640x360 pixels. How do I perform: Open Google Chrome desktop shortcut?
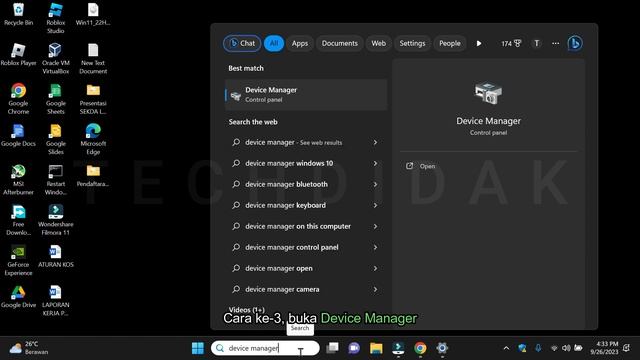point(18,99)
